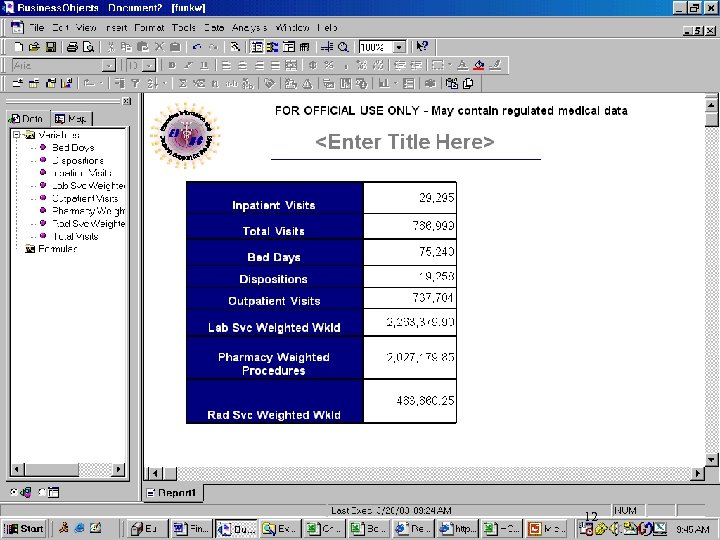Save the document with the floppy disk icon
The height and width of the screenshot is (540, 720).
(51, 46)
